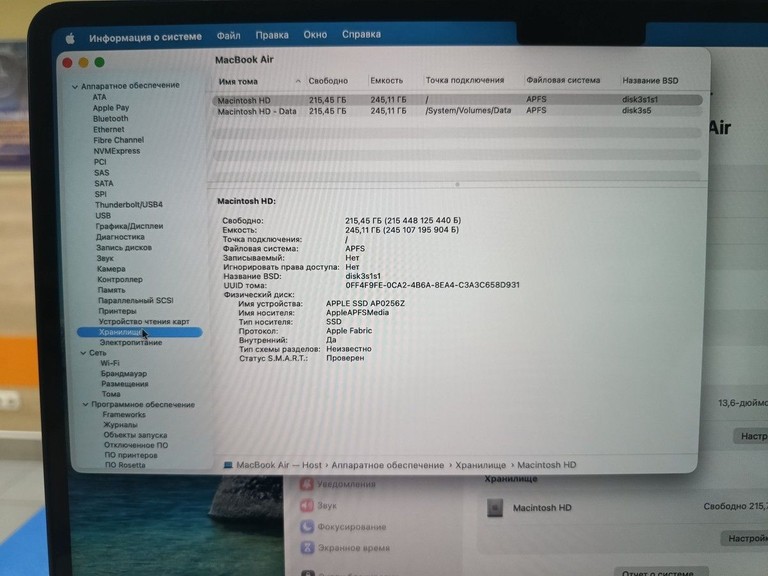Select Bluetooth in the sidebar

point(111,119)
